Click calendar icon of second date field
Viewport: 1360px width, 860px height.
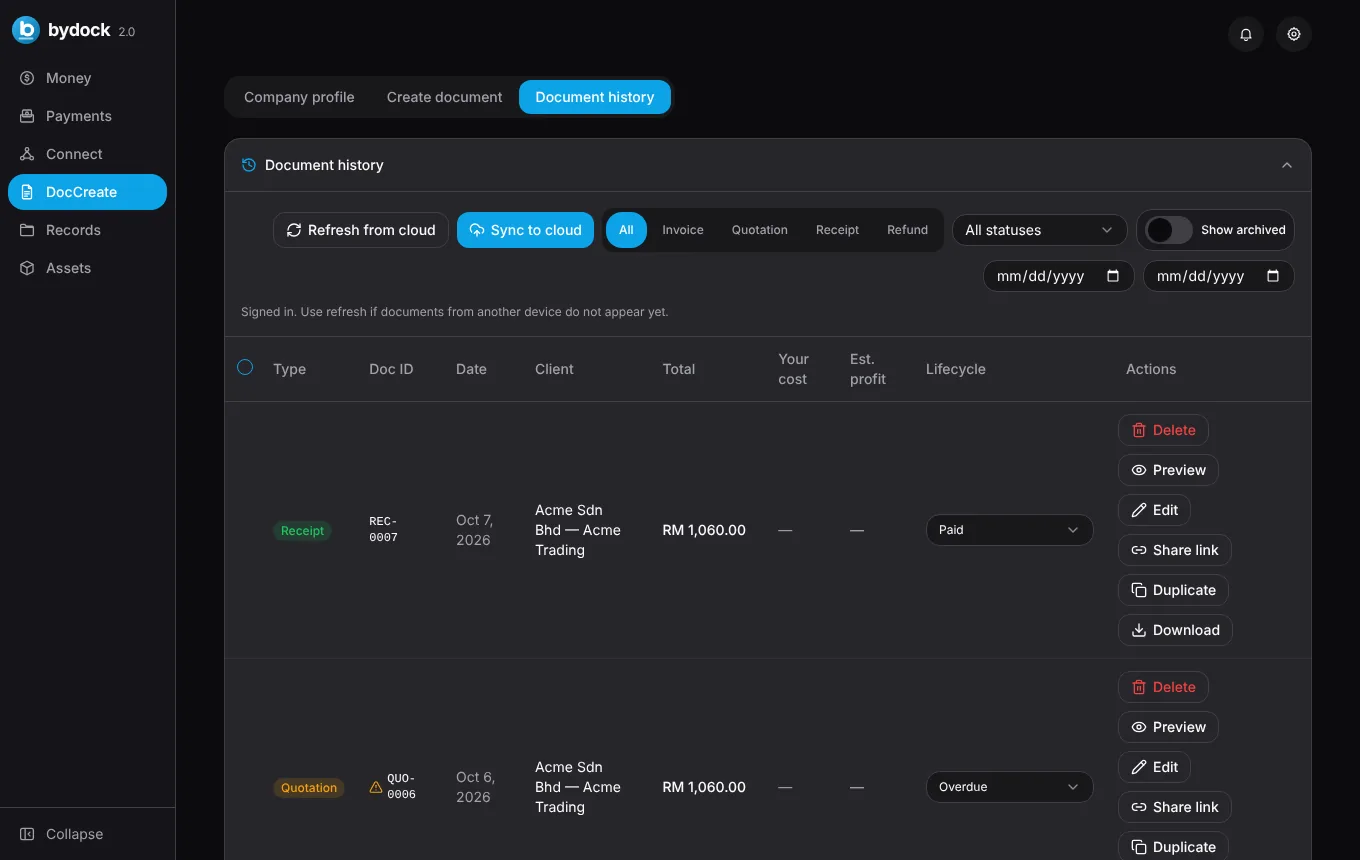tap(1273, 276)
